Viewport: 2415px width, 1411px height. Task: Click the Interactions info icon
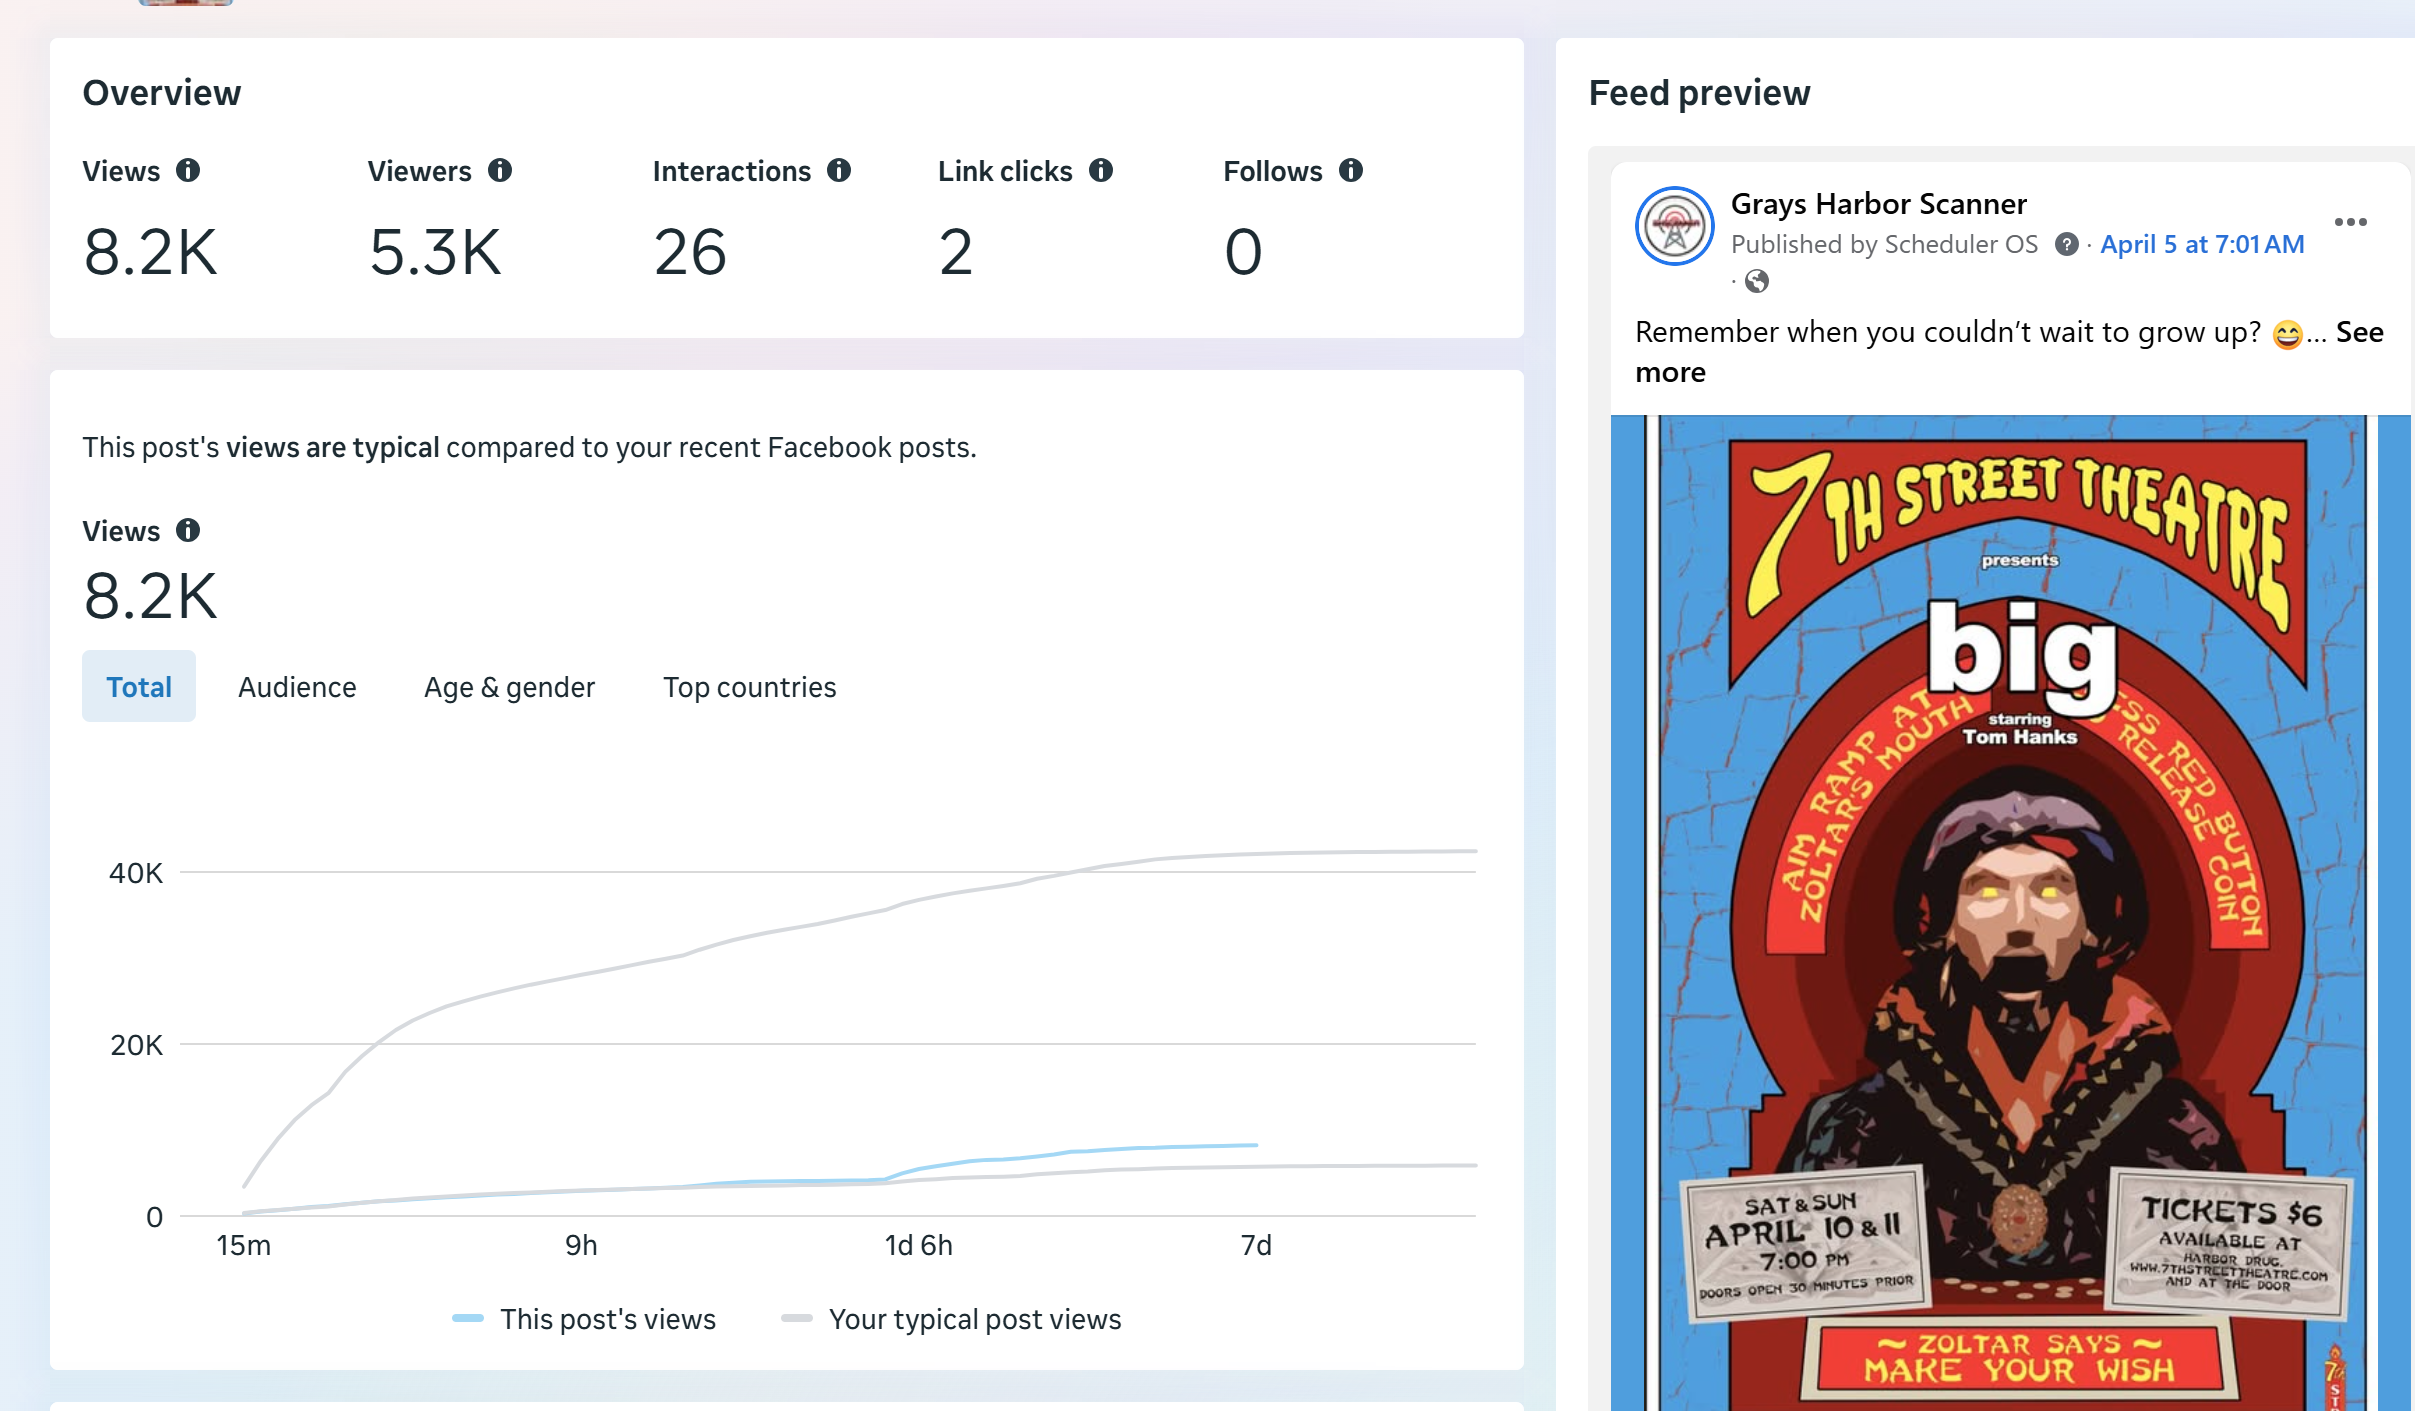point(839,171)
